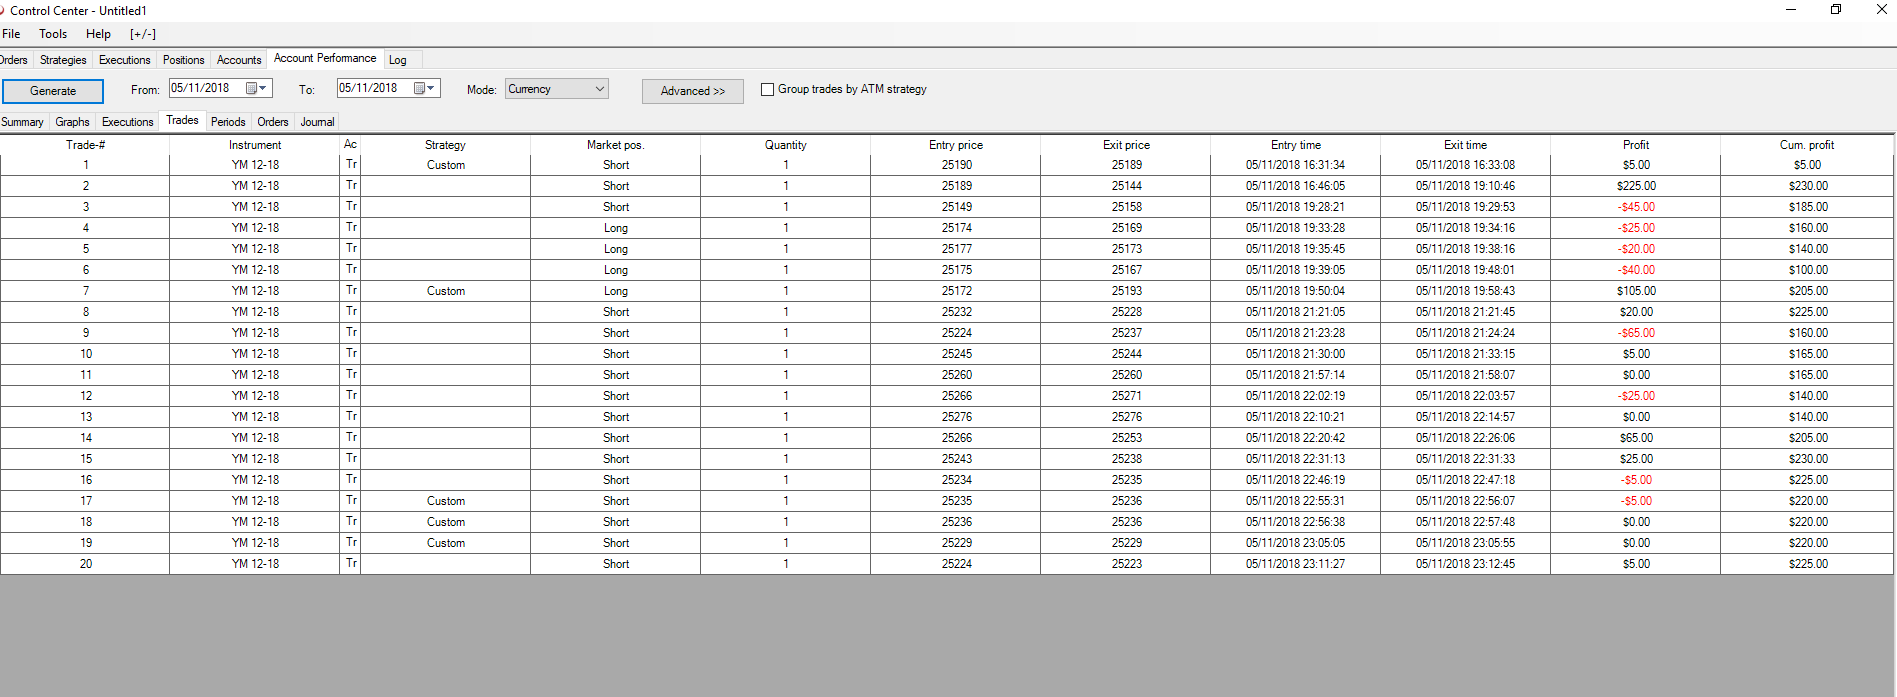Click the To date input field
The height and width of the screenshot is (697, 1897).
(388, 88)
